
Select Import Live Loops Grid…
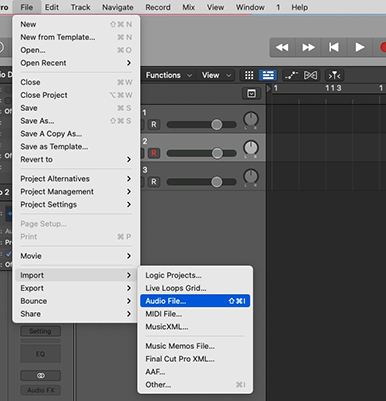[195, 288]
